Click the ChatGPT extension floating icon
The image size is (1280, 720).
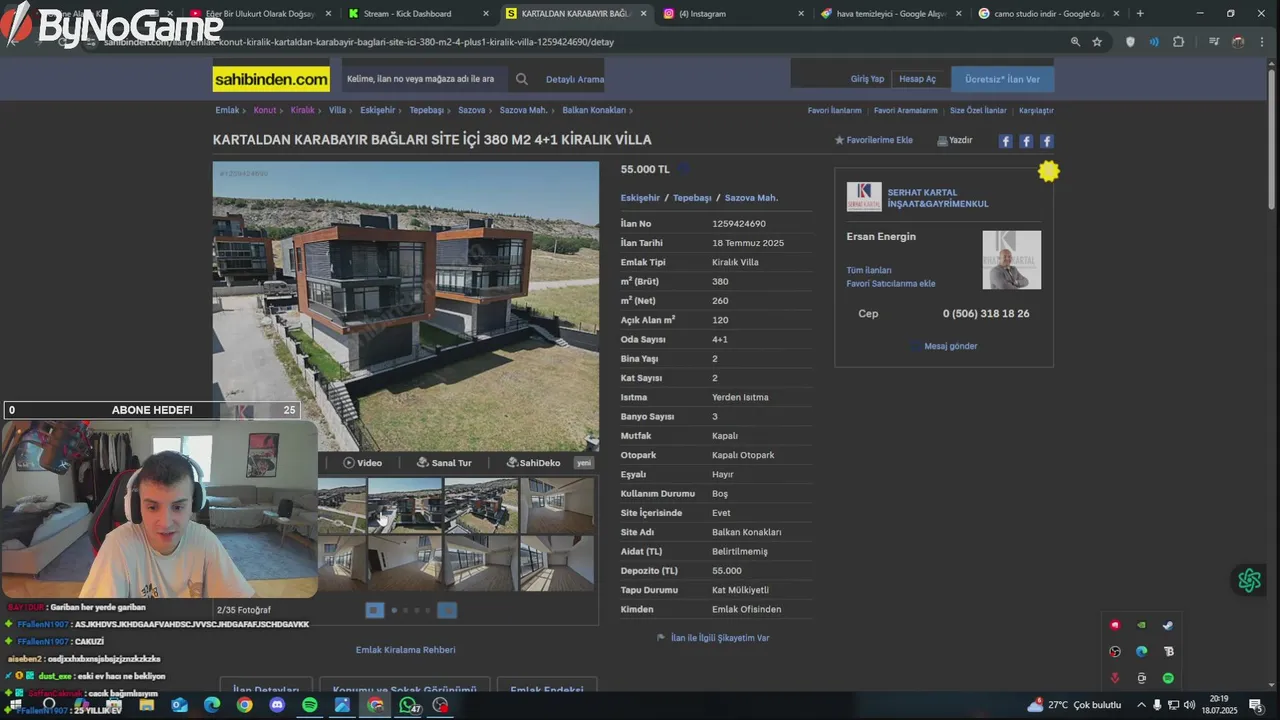[x=1249, y=580]
